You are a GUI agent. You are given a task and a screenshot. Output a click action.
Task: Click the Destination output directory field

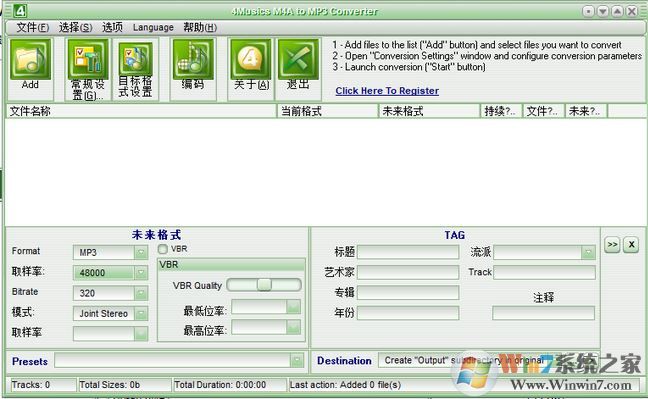pos(488,361)
